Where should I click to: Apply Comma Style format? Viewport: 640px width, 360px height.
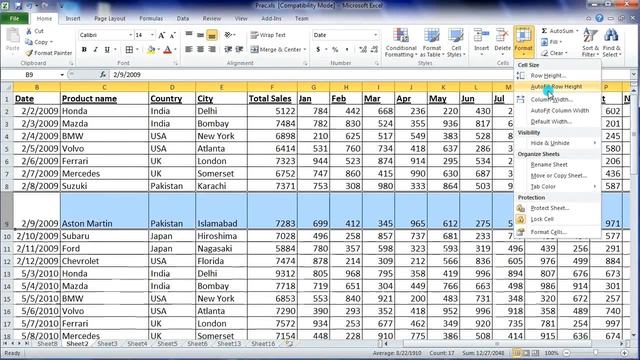[347, 49]
